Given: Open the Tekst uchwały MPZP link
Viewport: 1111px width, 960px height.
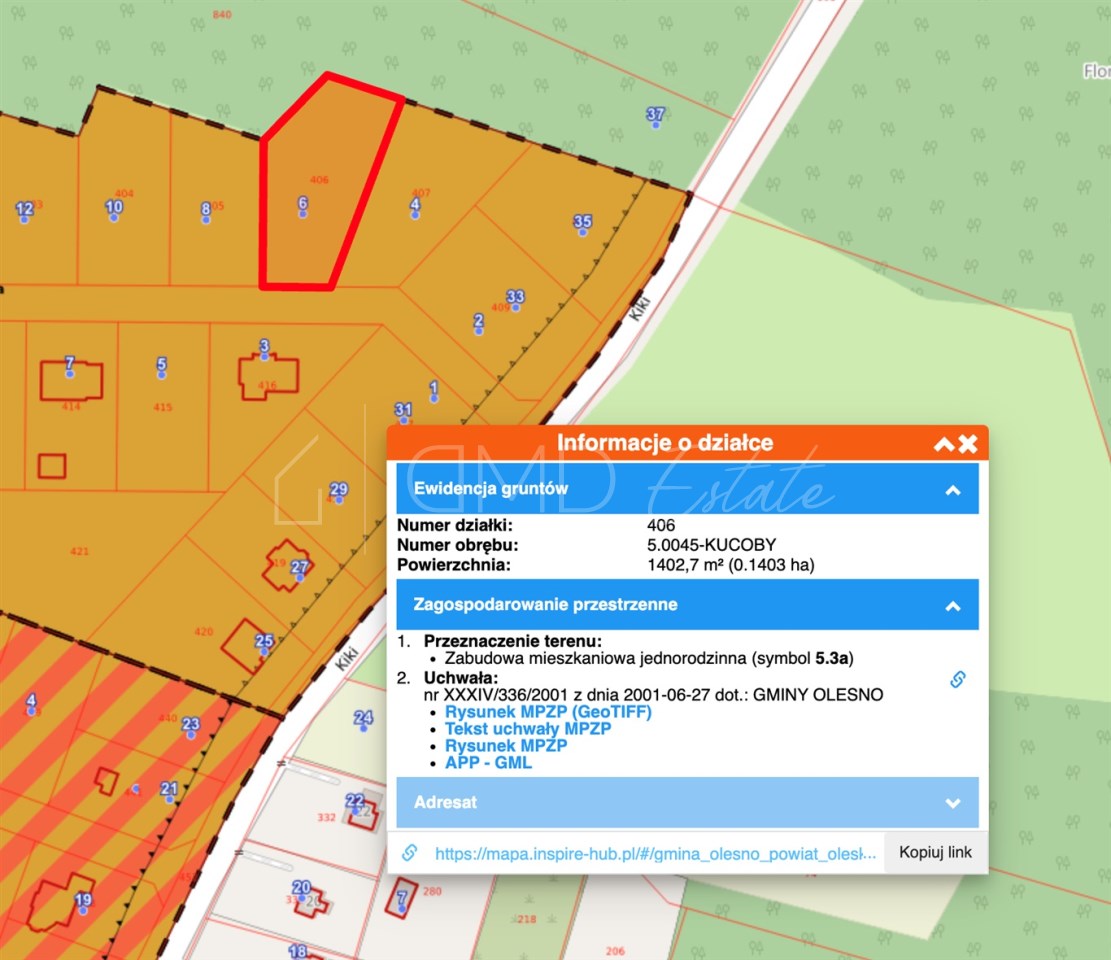Looking at the screenshot, I should [x=528, y=729].
